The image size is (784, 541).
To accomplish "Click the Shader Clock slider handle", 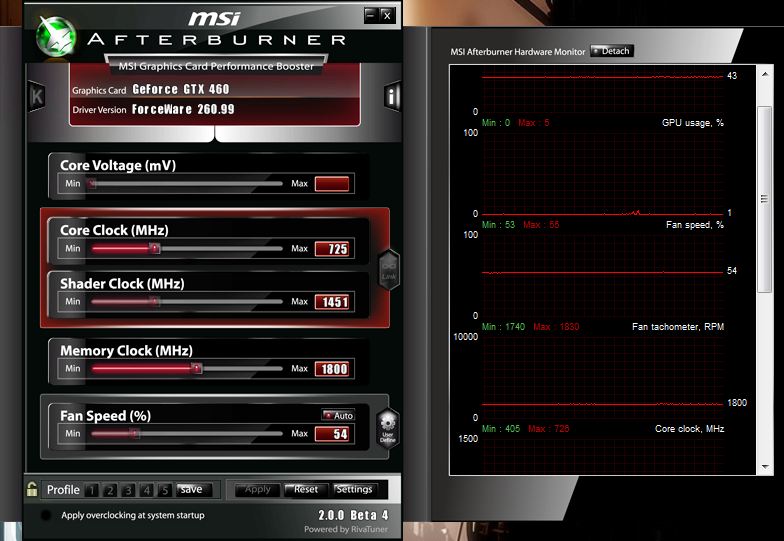I will click(155, 302).
